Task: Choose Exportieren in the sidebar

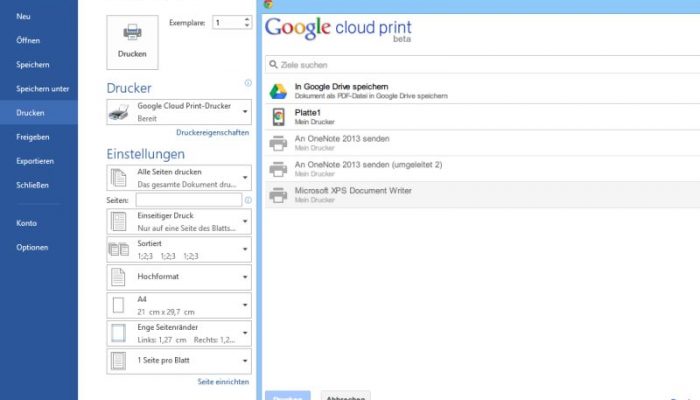Action: coord(35,161)
